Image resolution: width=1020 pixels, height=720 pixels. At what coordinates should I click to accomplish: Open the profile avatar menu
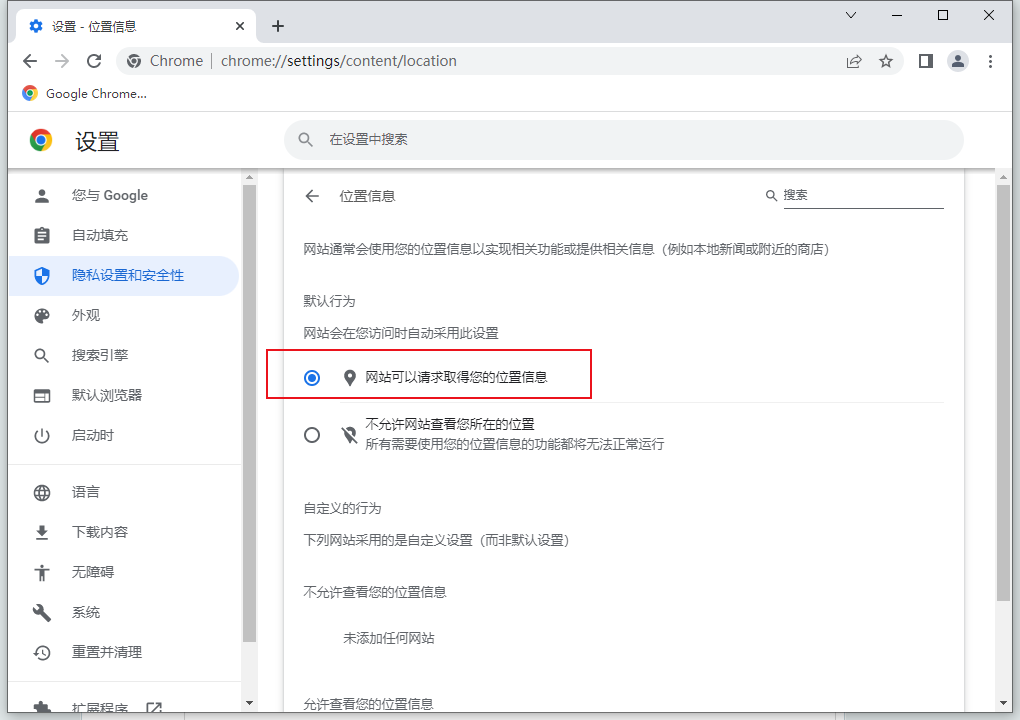(x=958, y=61)
